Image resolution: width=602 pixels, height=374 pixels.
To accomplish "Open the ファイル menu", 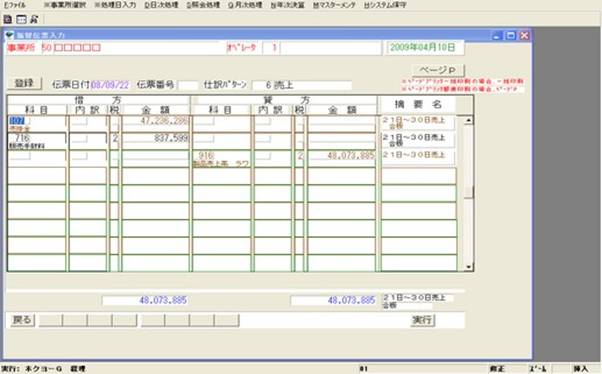I will 15,5.
